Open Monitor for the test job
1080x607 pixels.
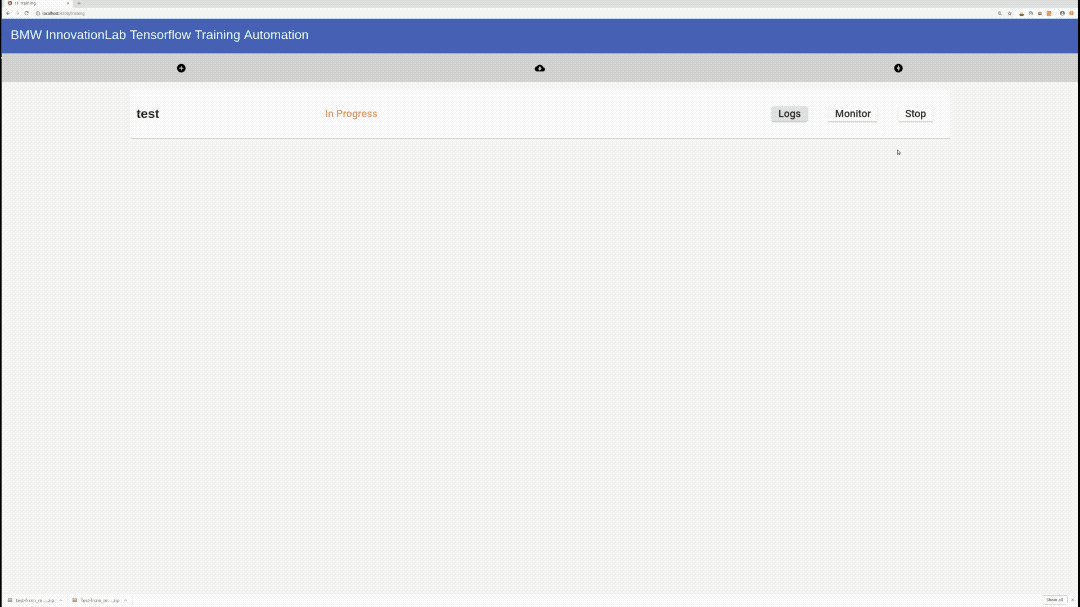tap(853, 114)
